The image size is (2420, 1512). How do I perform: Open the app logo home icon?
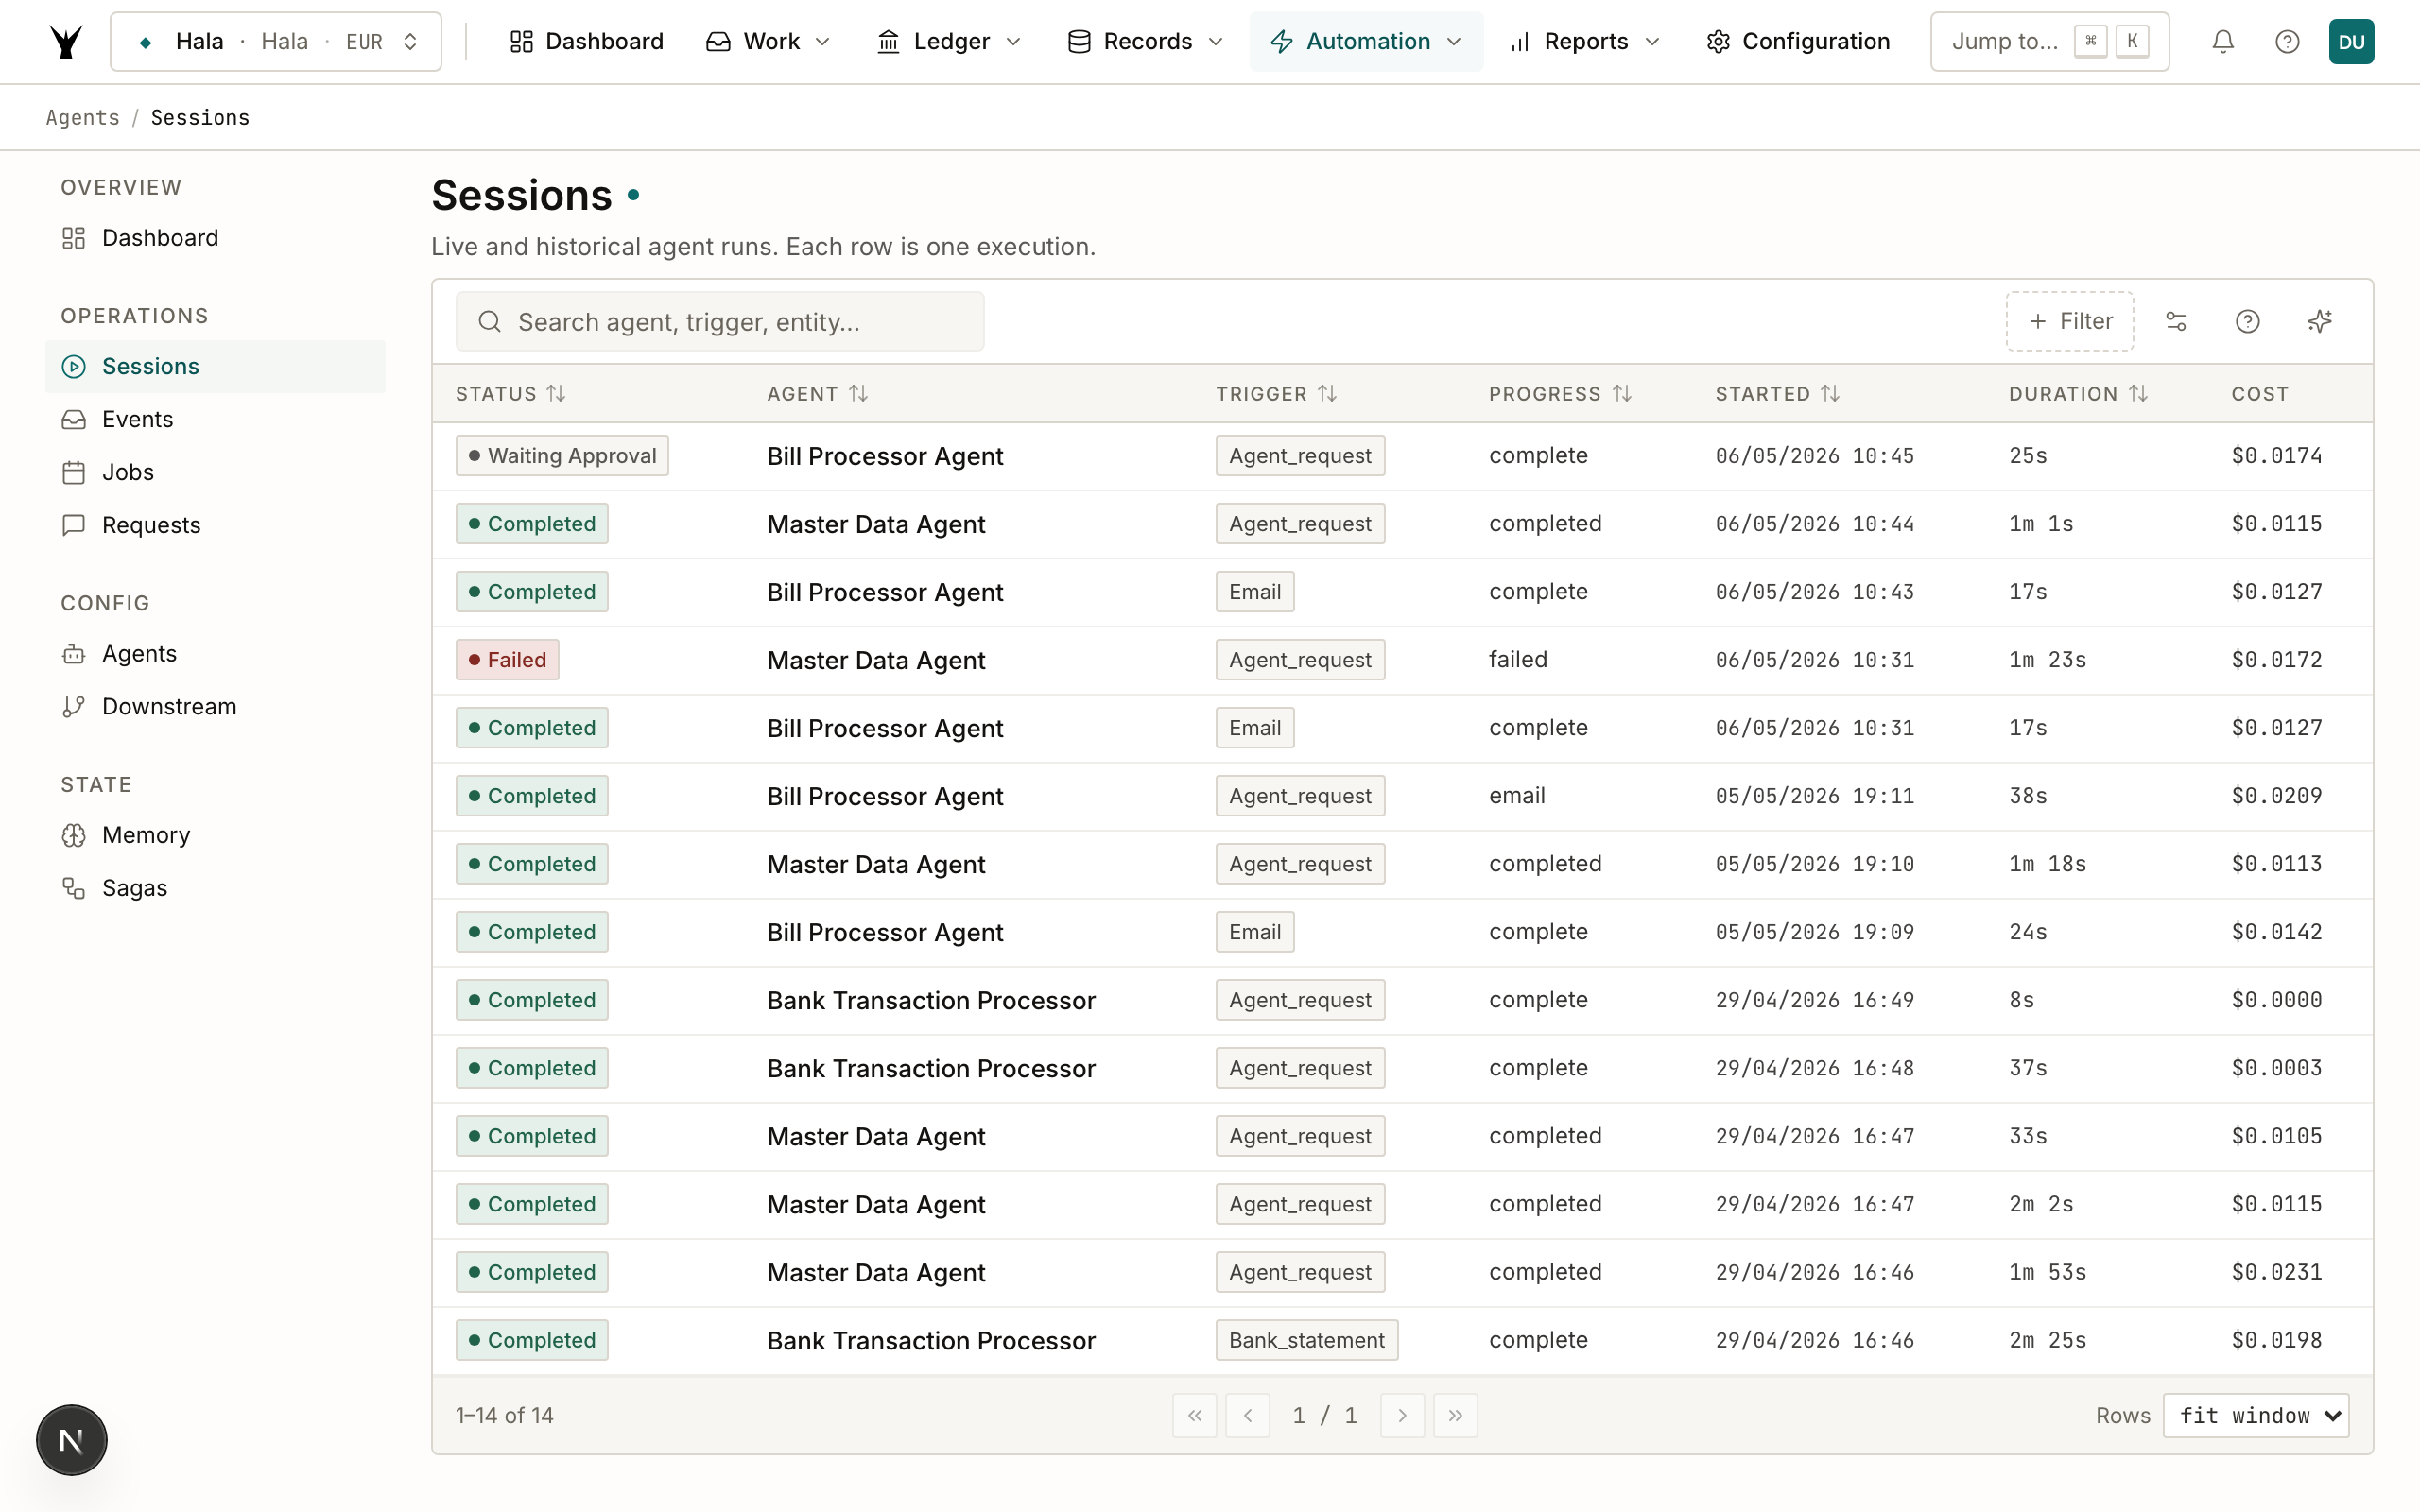tap(66, 41)
